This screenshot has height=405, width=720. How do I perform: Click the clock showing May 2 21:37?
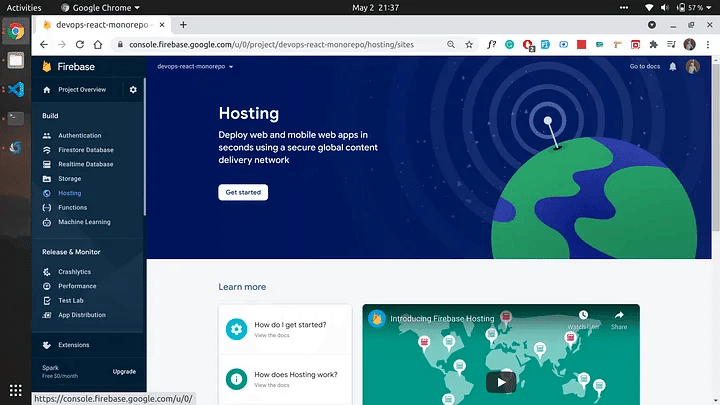[x=375, y=8]
